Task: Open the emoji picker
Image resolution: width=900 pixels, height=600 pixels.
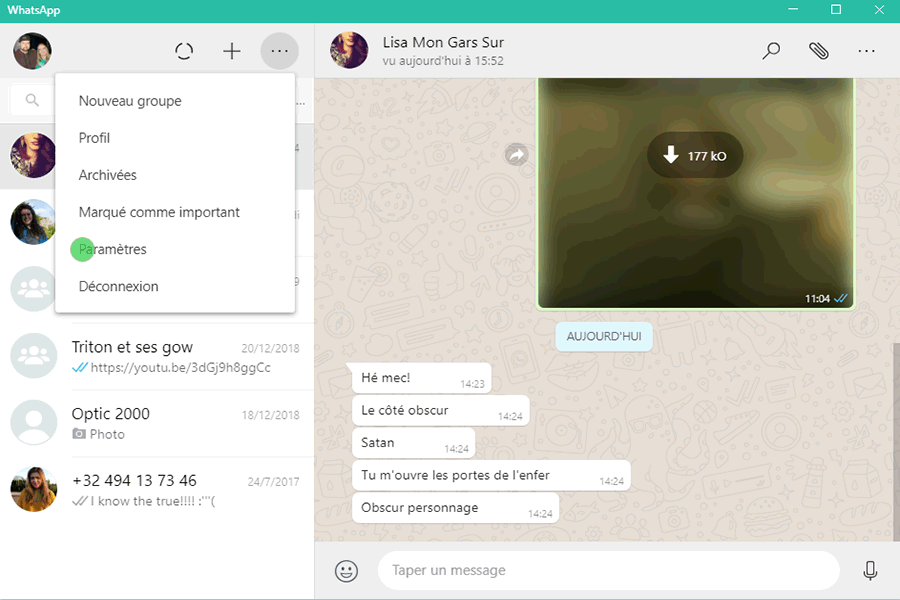Action: pos(346,570)
